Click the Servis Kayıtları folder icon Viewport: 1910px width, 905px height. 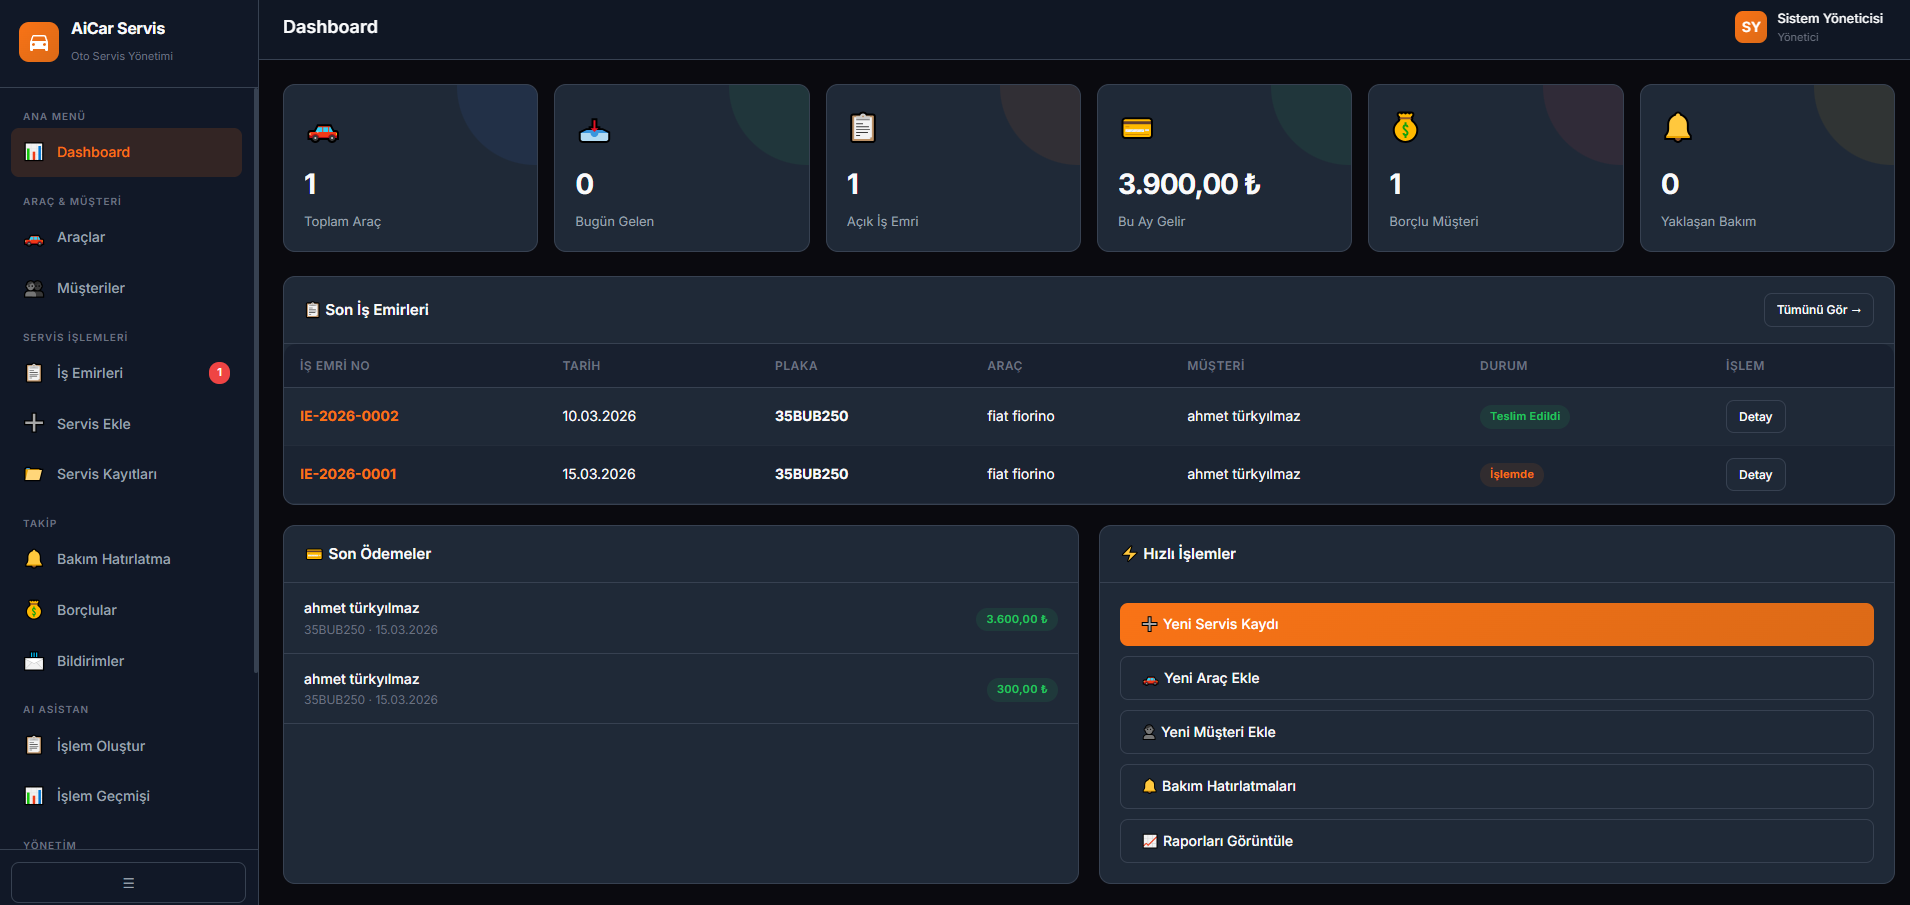[34, 474]
